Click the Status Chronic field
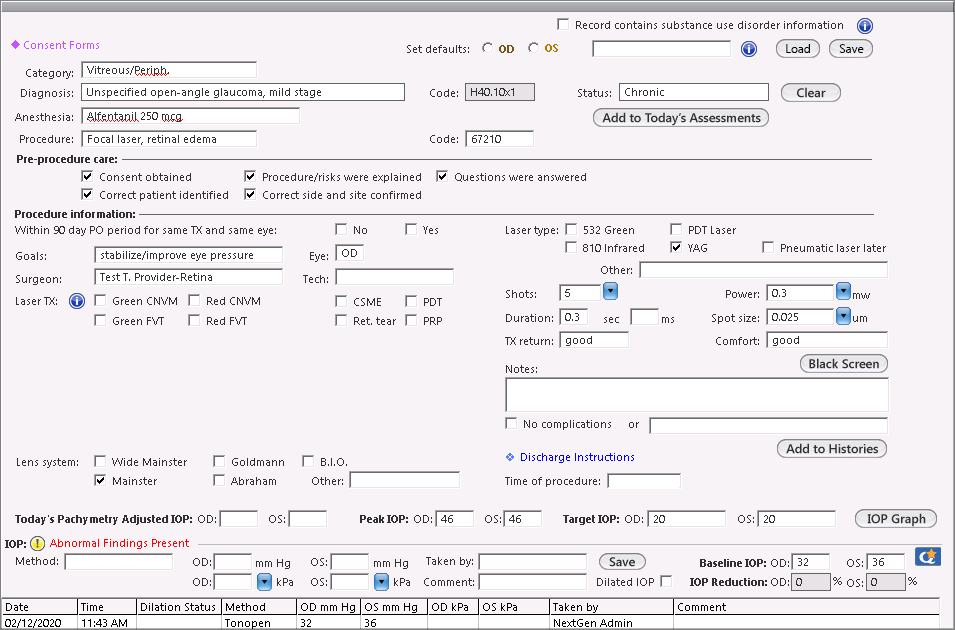The width and height of the screenshot is (955, 630). click(694, 92)
